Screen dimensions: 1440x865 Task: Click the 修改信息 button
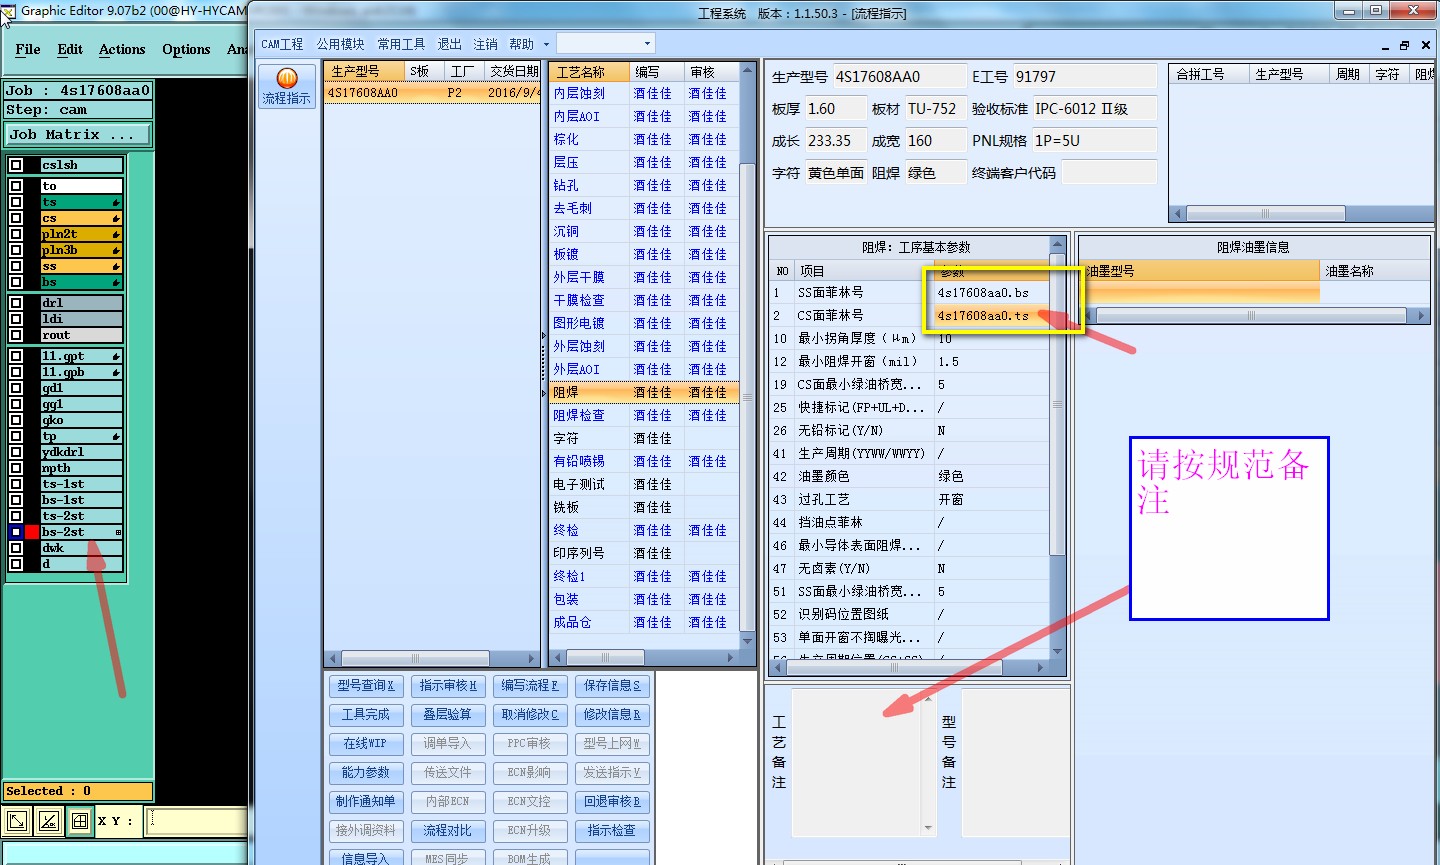[x=612, y=715]
